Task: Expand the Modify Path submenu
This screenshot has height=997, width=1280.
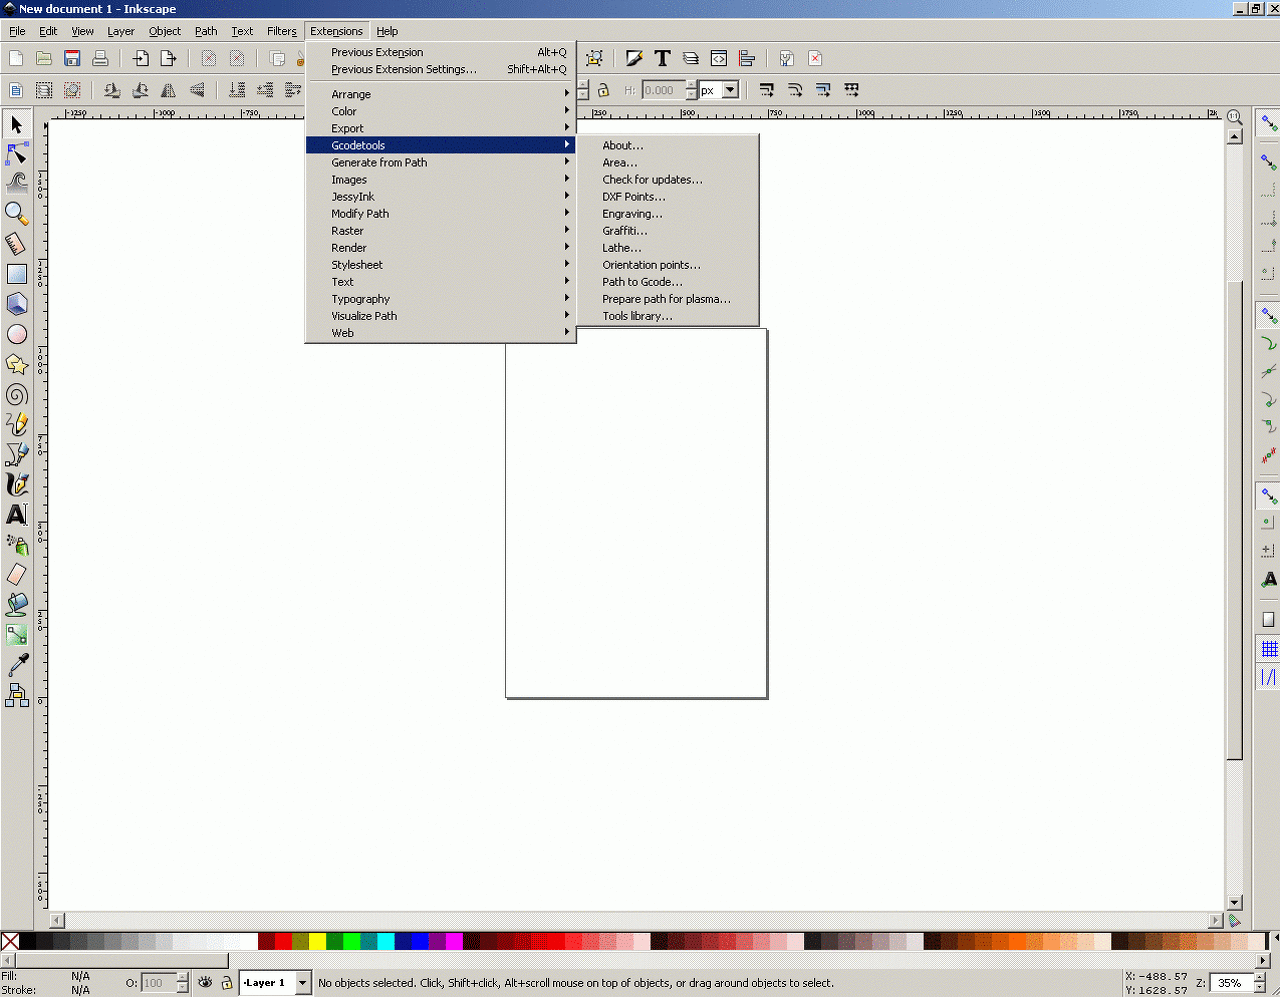Action: click(440, 213)
